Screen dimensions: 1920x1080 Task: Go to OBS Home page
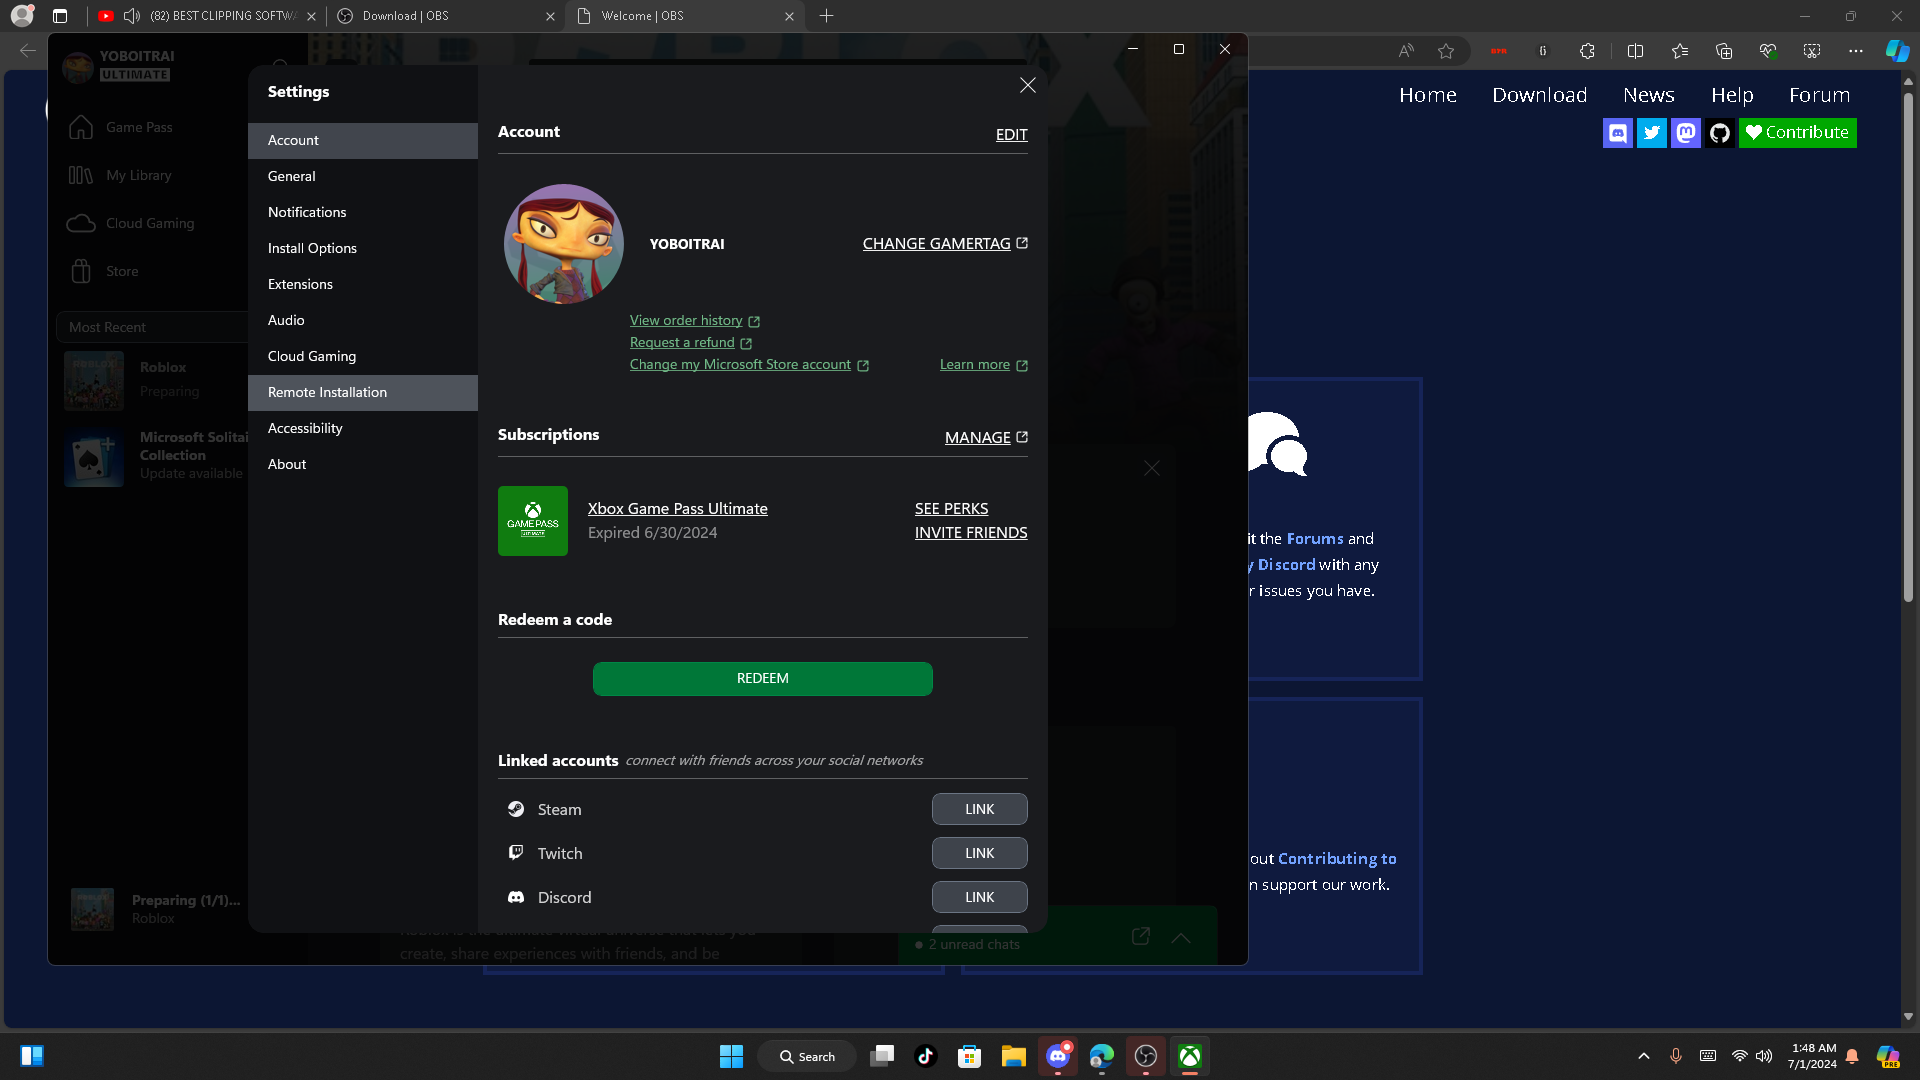point(1427,95)
